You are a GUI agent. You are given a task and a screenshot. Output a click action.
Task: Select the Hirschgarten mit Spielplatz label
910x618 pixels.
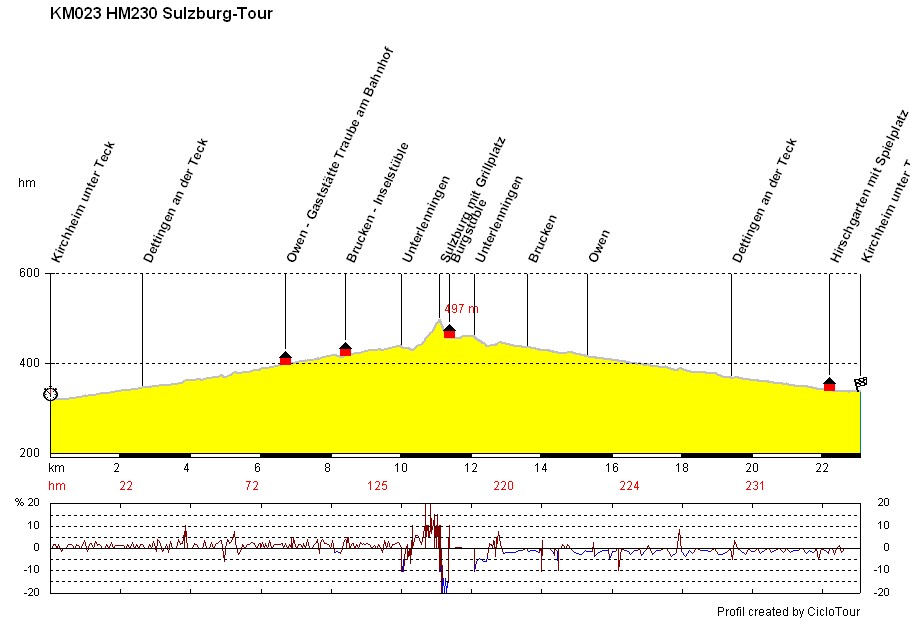coord(868,186)
